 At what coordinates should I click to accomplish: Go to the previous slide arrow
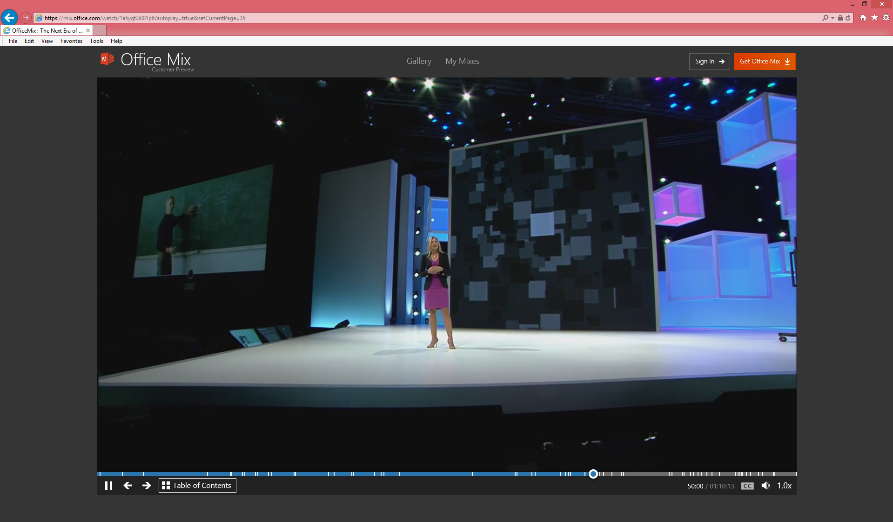[x=128, y=486]
